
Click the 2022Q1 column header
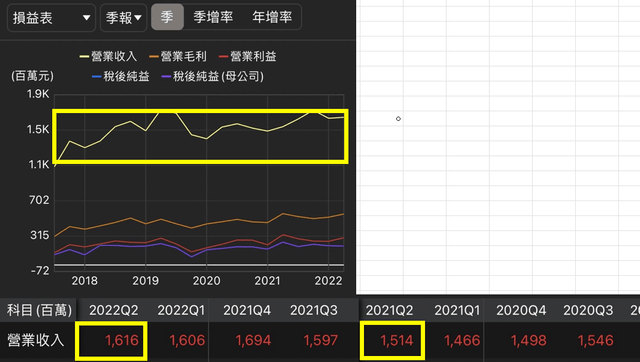point(181,311)
